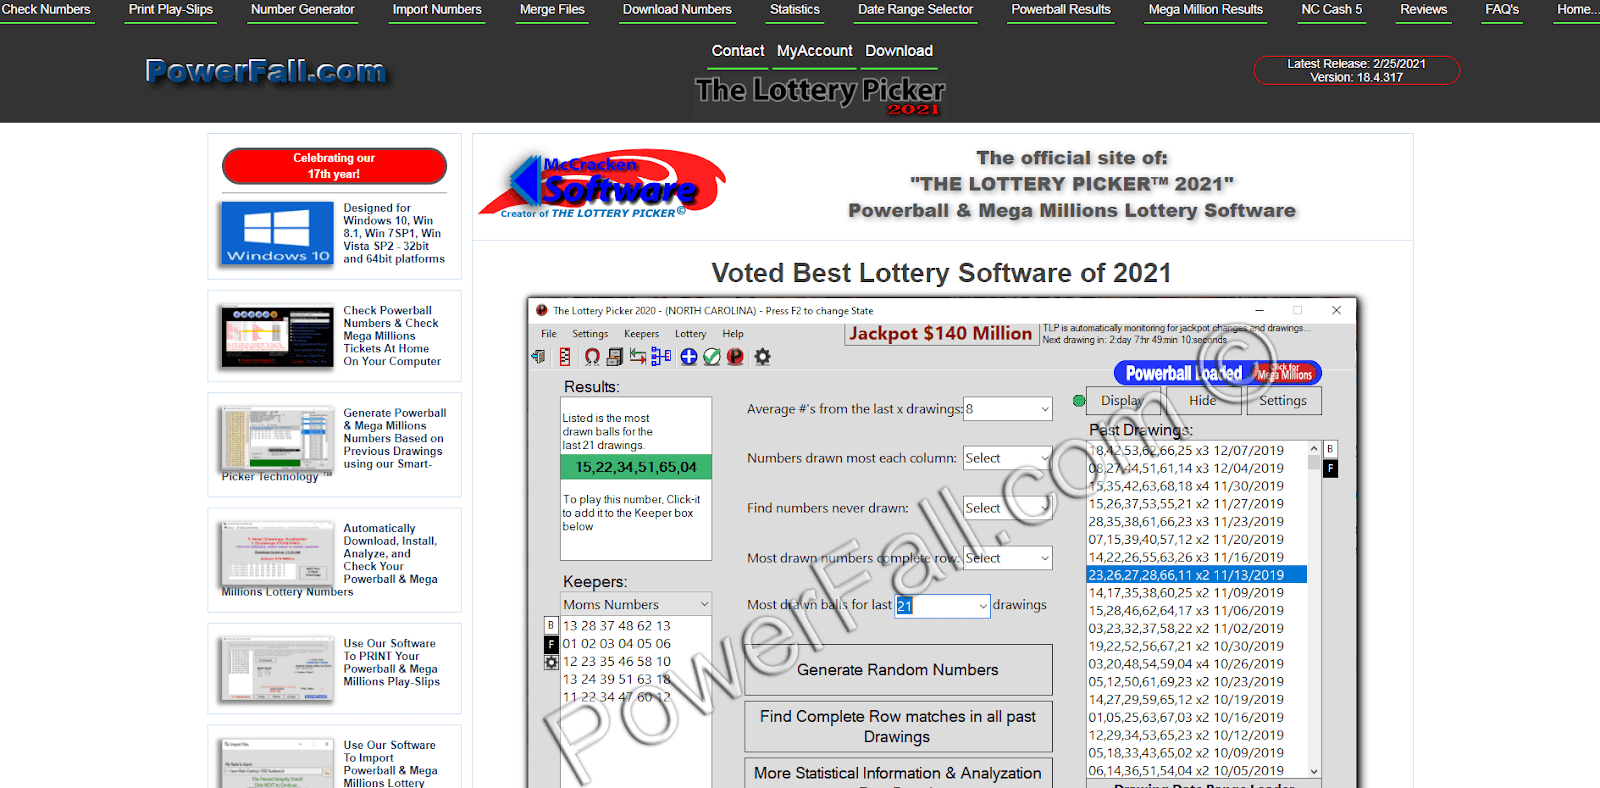The image size is (1600, 788).
Task: Click the blue plus circle toolbar icon
Action: point(689,357)
